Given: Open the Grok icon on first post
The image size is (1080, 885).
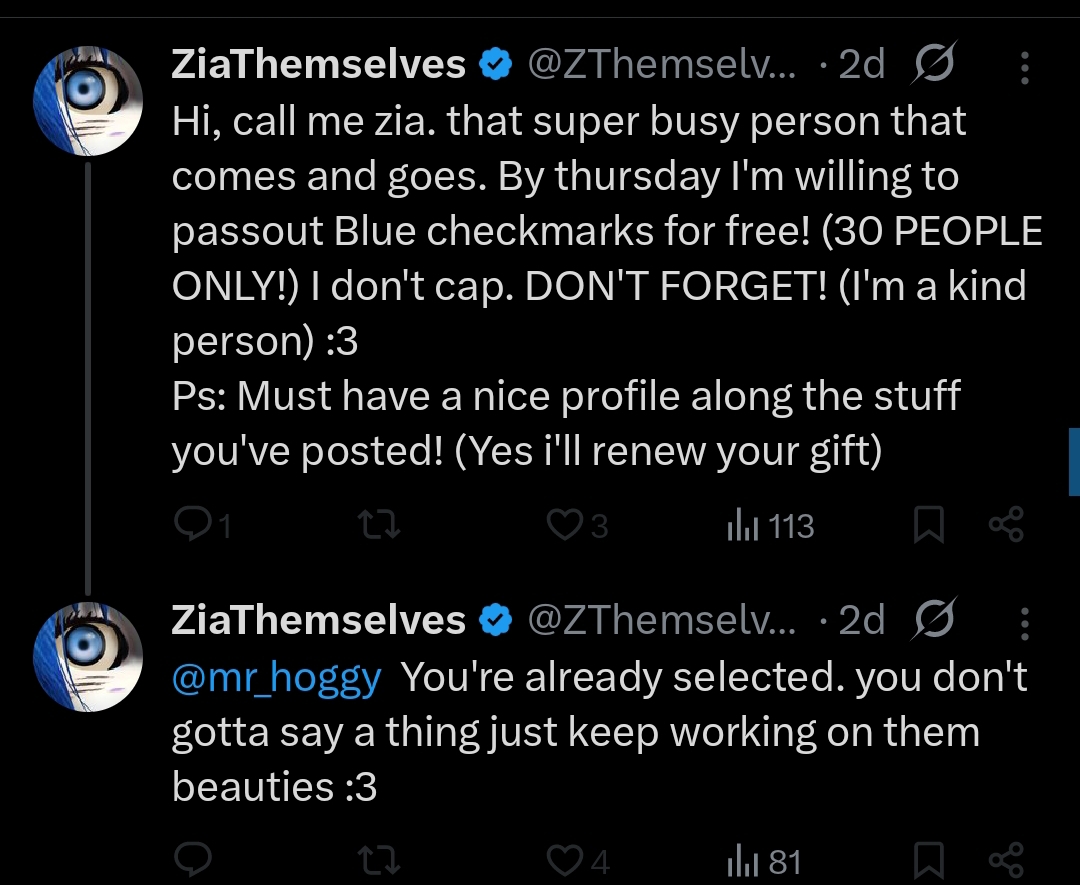Looking at the screenshot, I should (x=934, y=66).
